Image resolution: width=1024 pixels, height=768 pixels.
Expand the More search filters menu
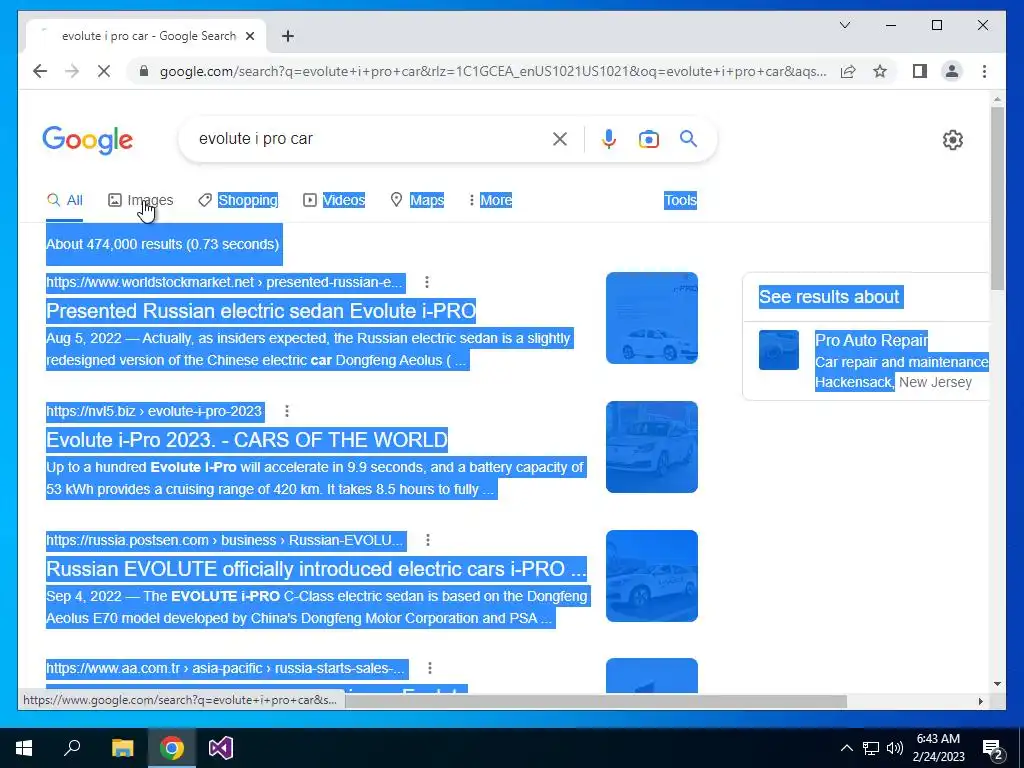[490, 200]
